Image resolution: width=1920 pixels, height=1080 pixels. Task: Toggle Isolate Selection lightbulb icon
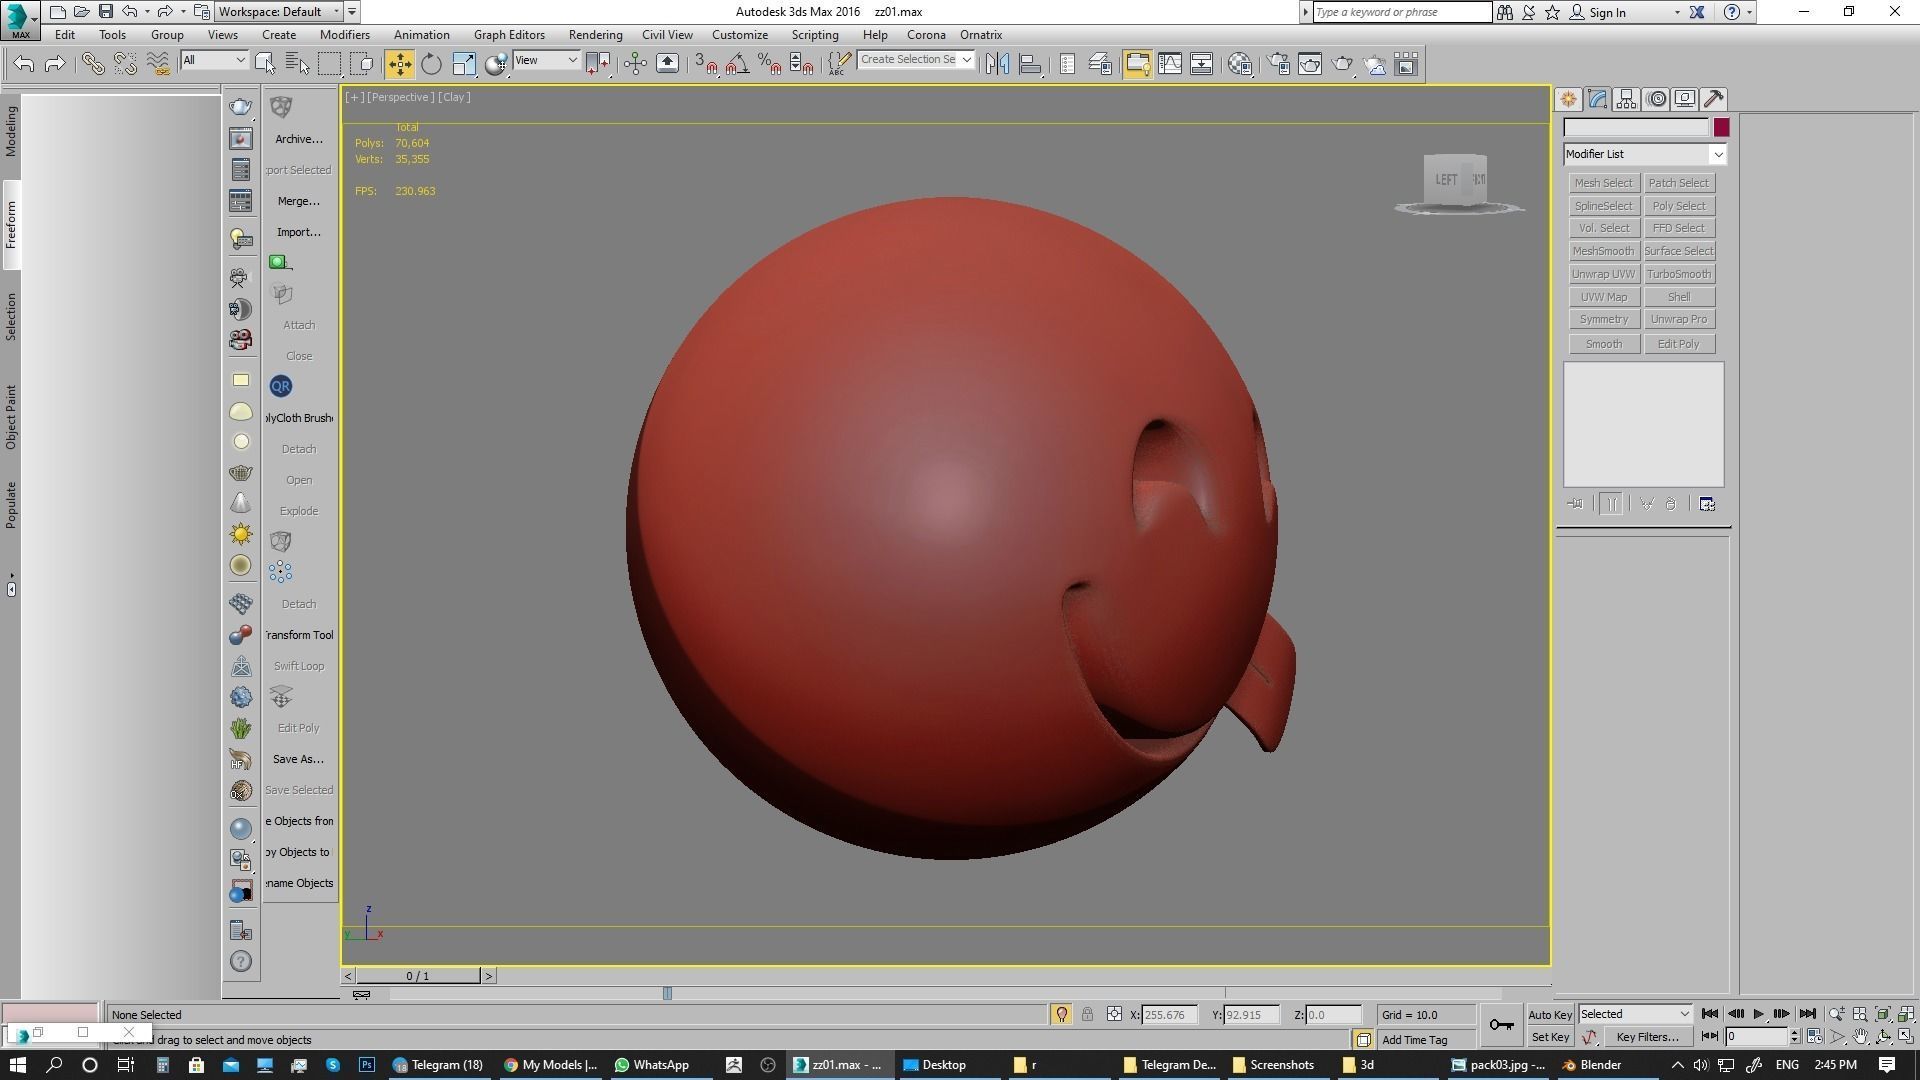1061,1014
